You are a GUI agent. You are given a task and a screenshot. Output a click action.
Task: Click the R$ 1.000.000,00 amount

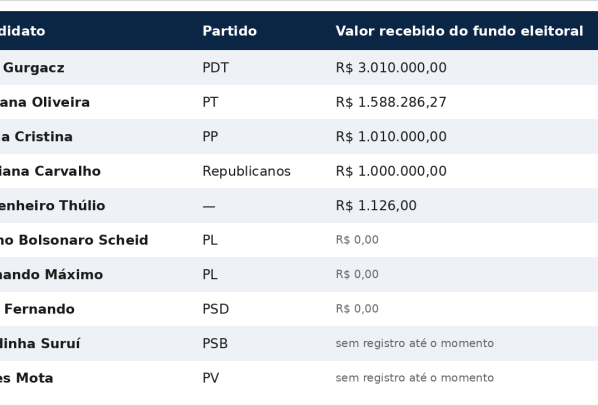pos(391,171)
